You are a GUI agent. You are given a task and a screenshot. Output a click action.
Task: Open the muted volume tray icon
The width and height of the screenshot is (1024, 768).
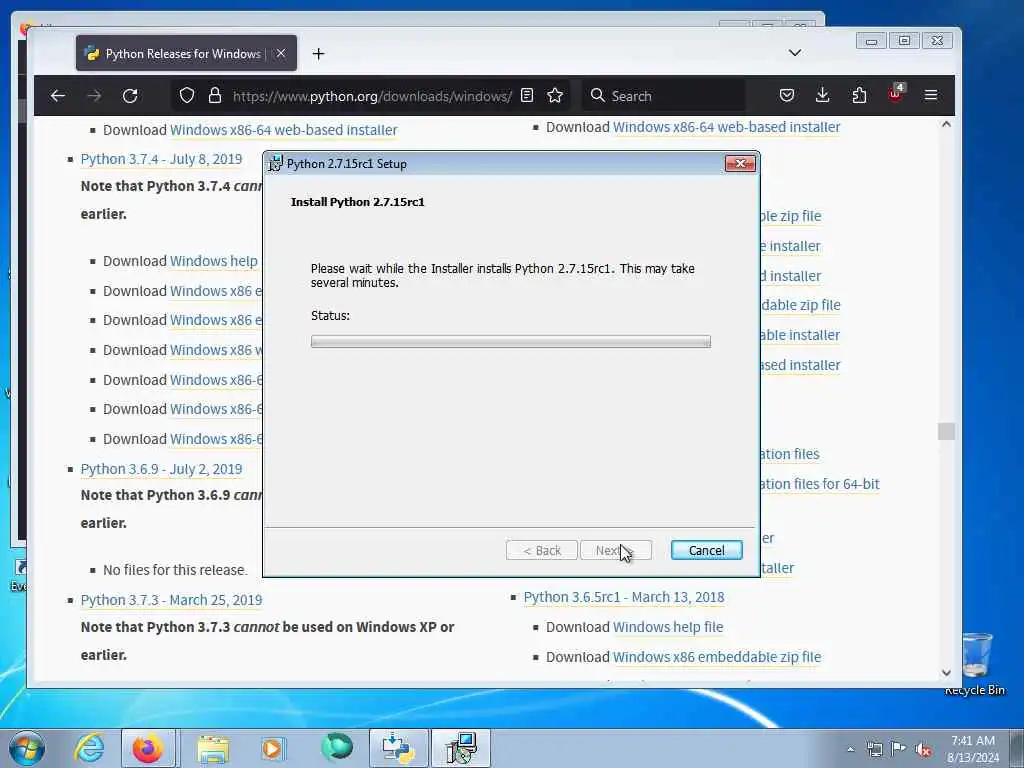pos(923,750)
